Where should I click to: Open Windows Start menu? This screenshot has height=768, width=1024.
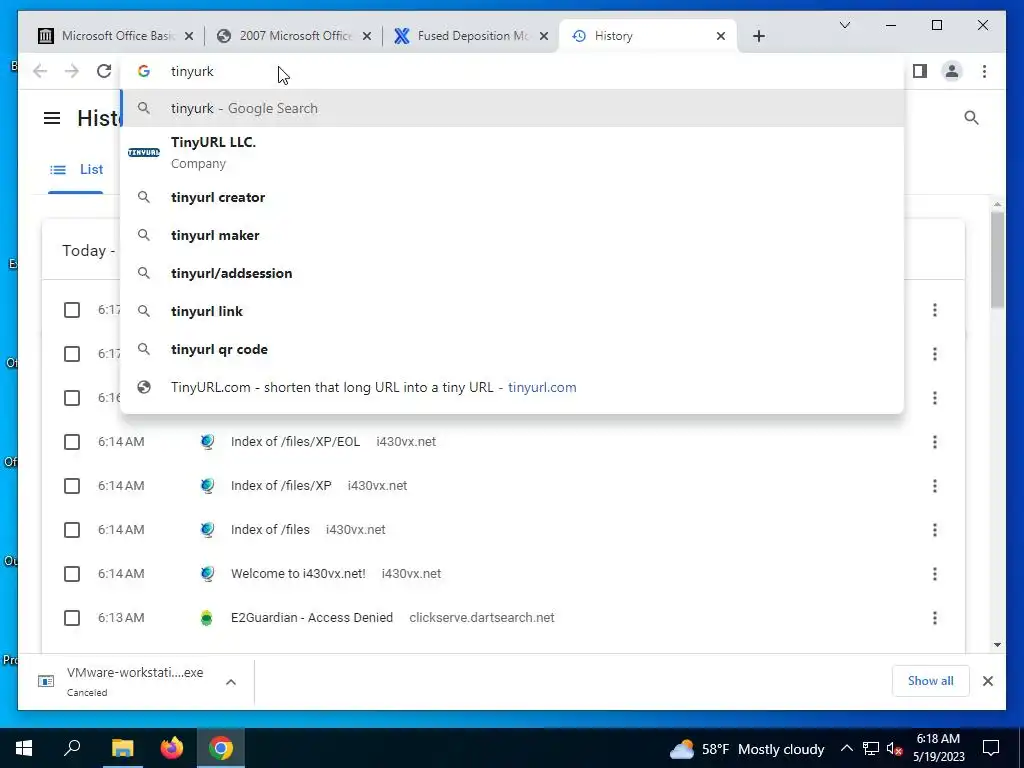pos(24,748)
